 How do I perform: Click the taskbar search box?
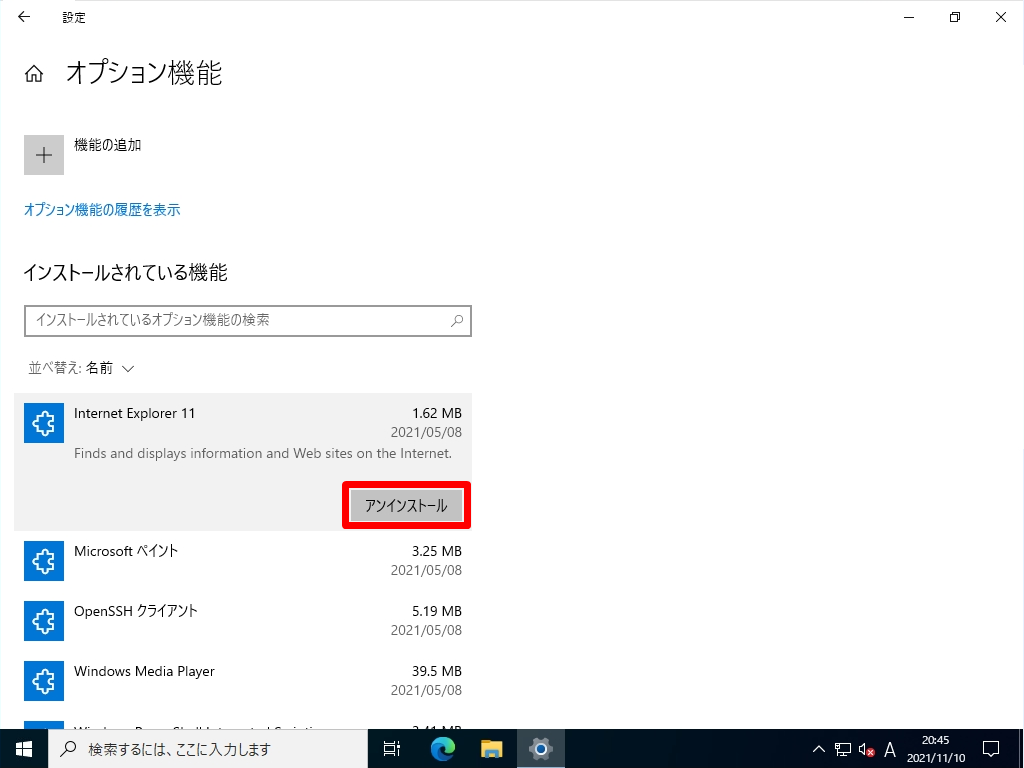click(208, 748)
